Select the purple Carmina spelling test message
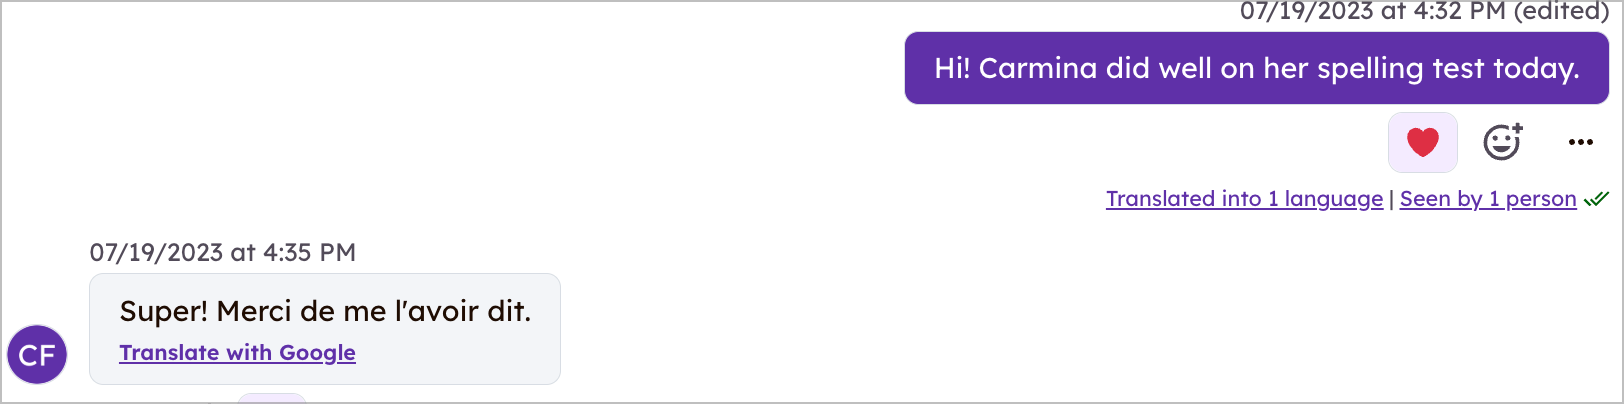This screenshot has height=404, width=1624. (x=1256, y=68)
